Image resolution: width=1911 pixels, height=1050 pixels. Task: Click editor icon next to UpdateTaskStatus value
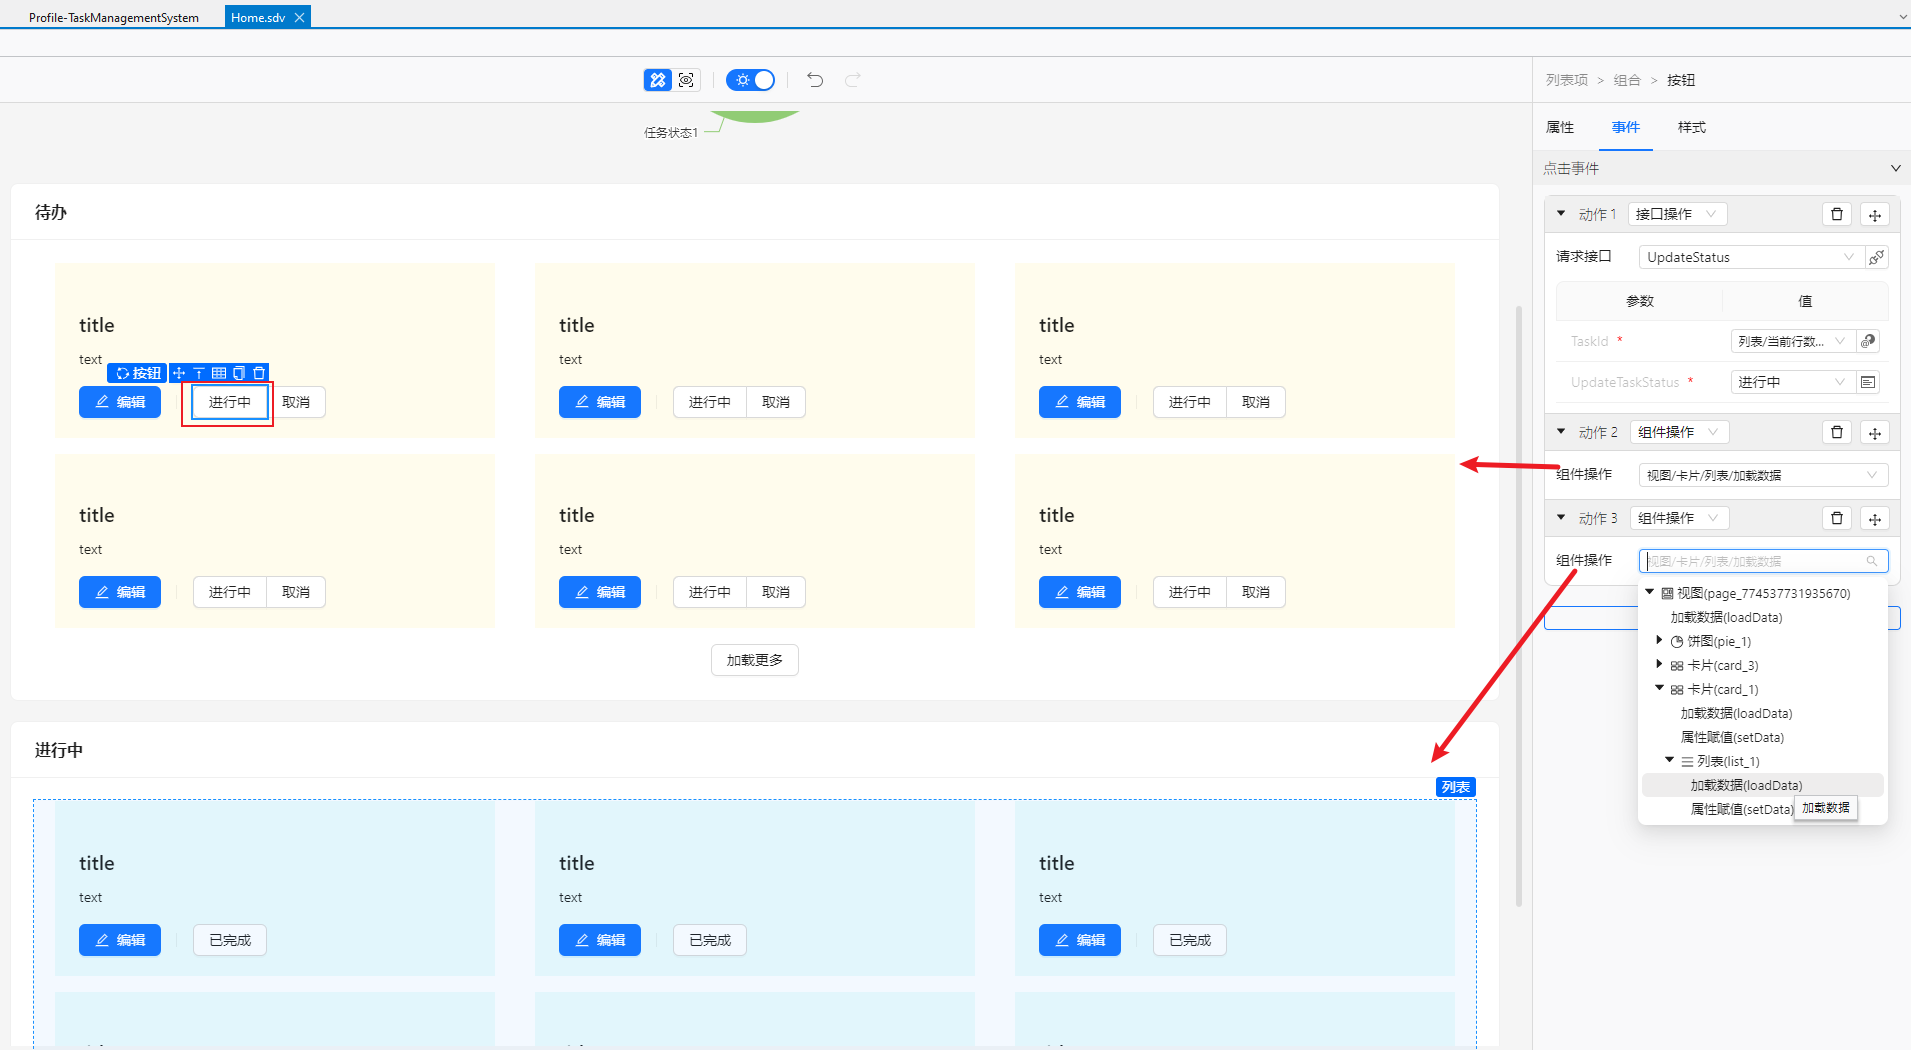1868,382
